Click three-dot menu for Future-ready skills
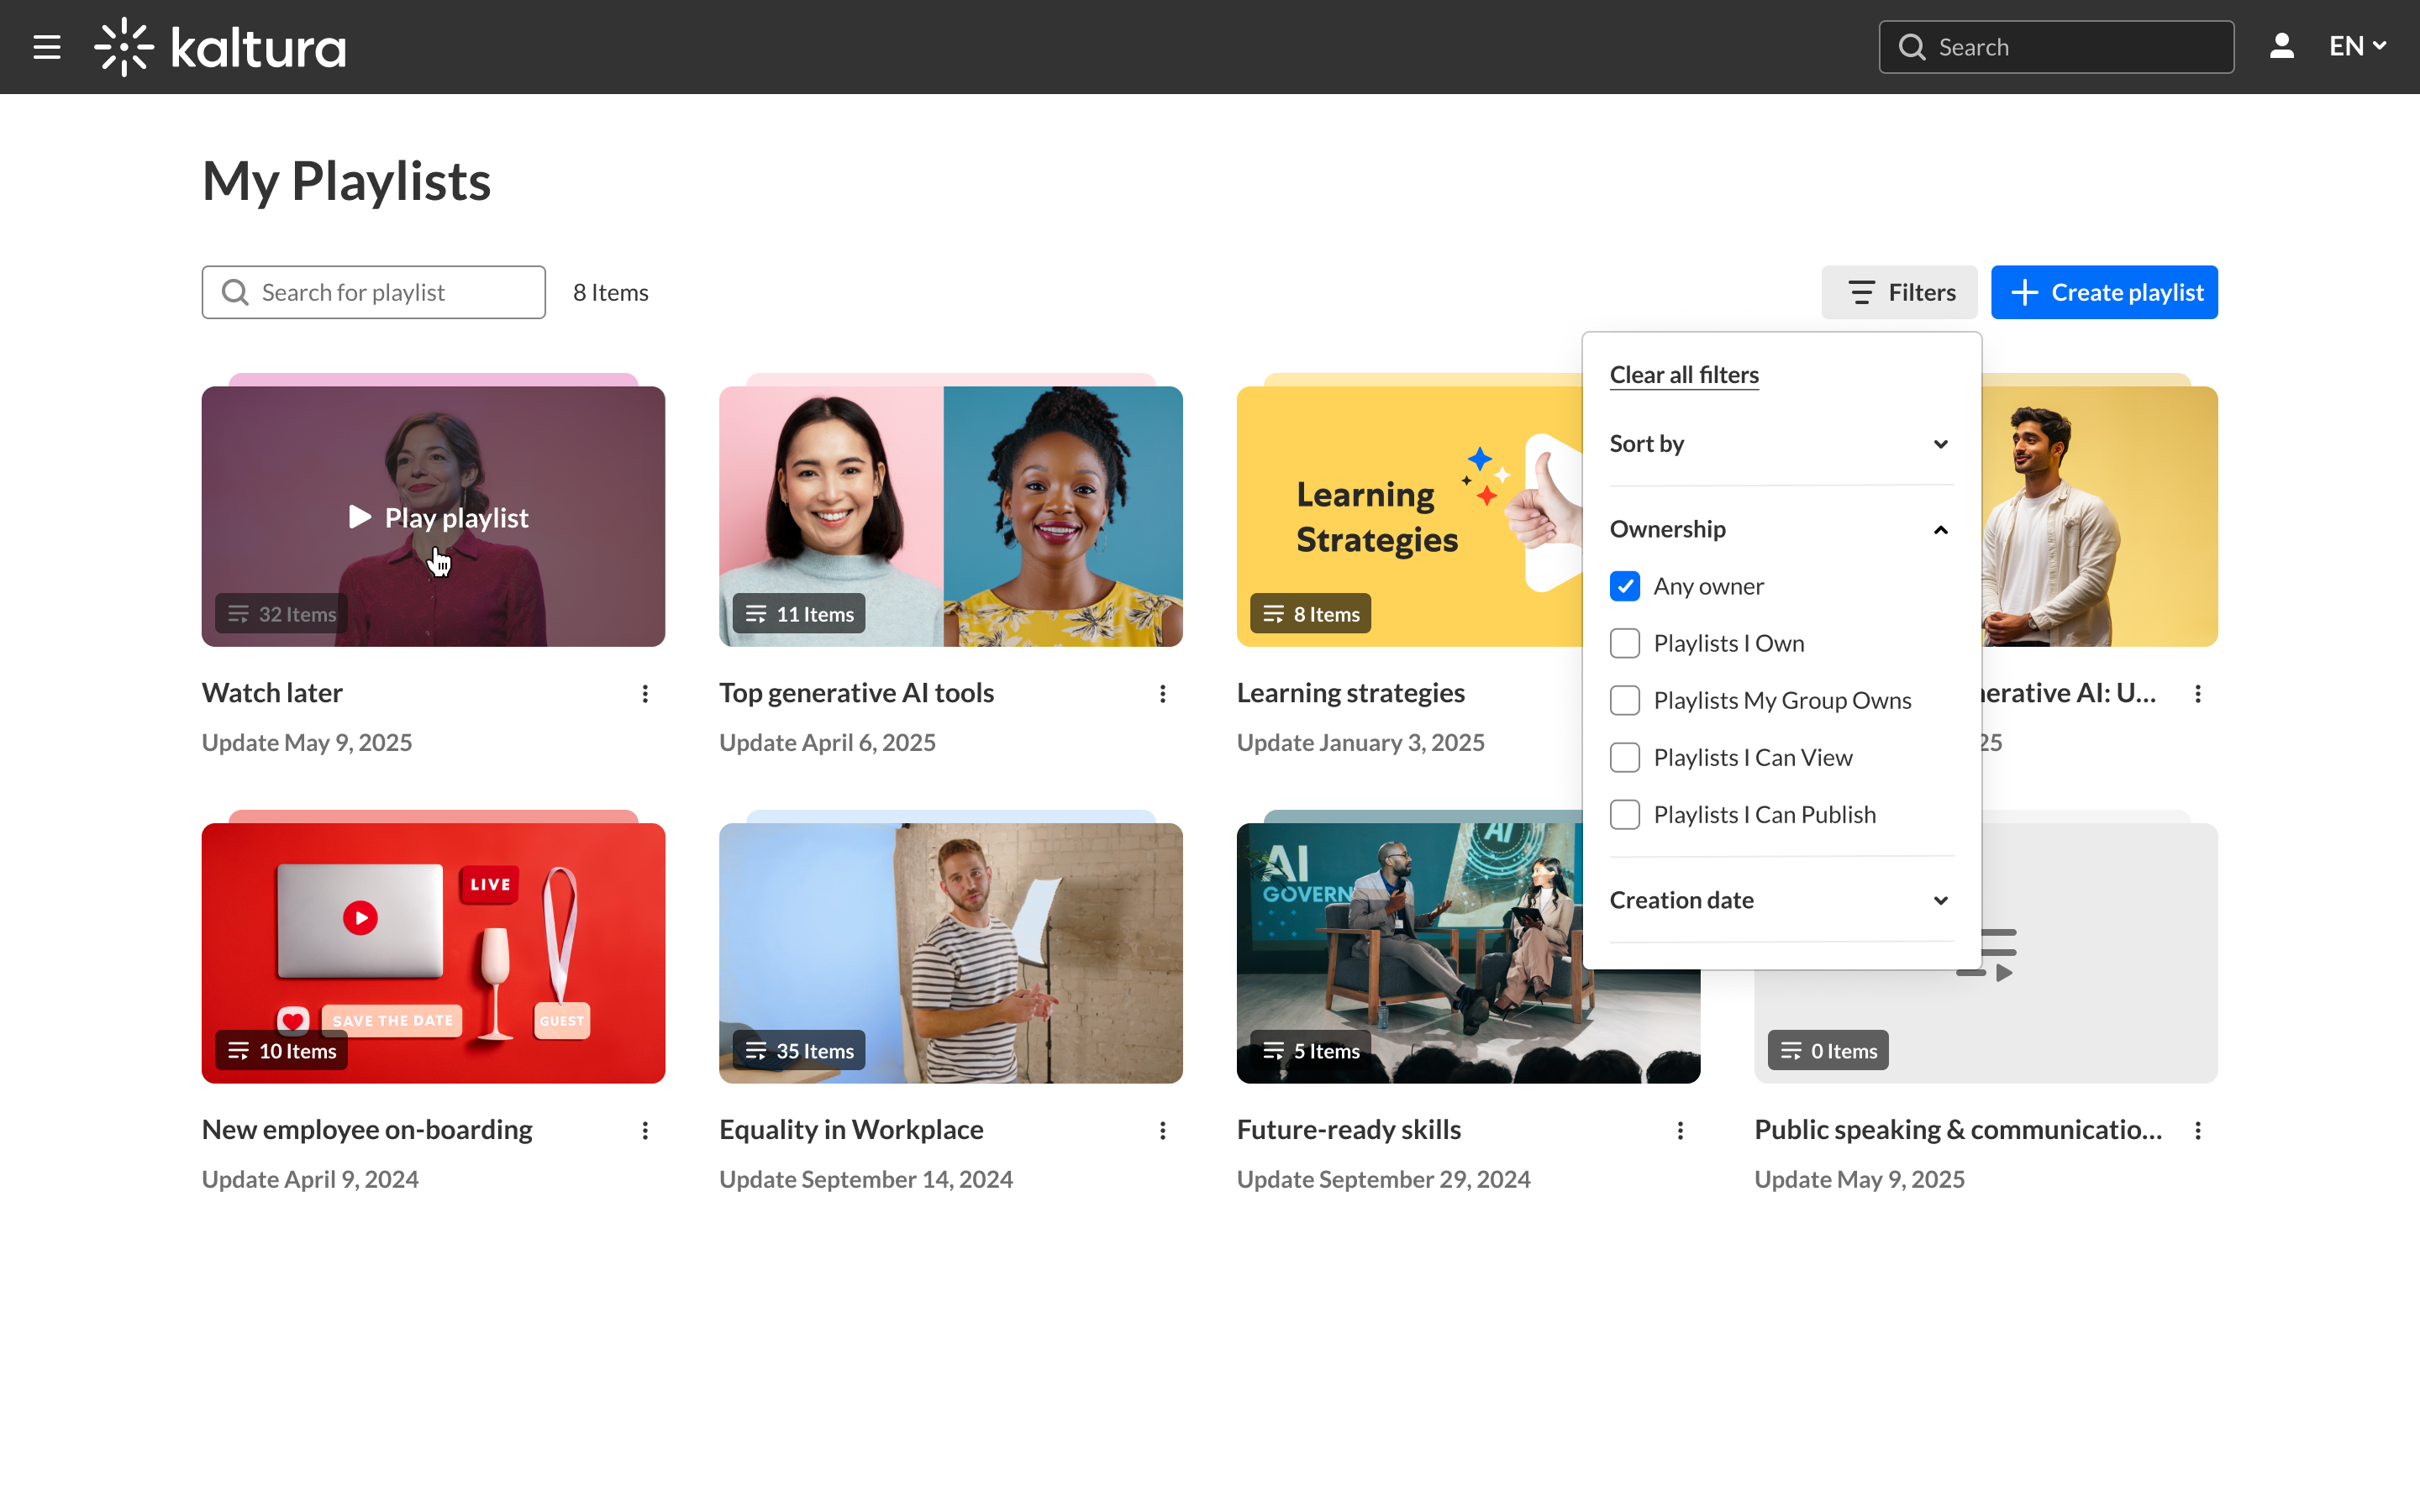The image size is (2420, 1512). click(x=1680, y=1130)
